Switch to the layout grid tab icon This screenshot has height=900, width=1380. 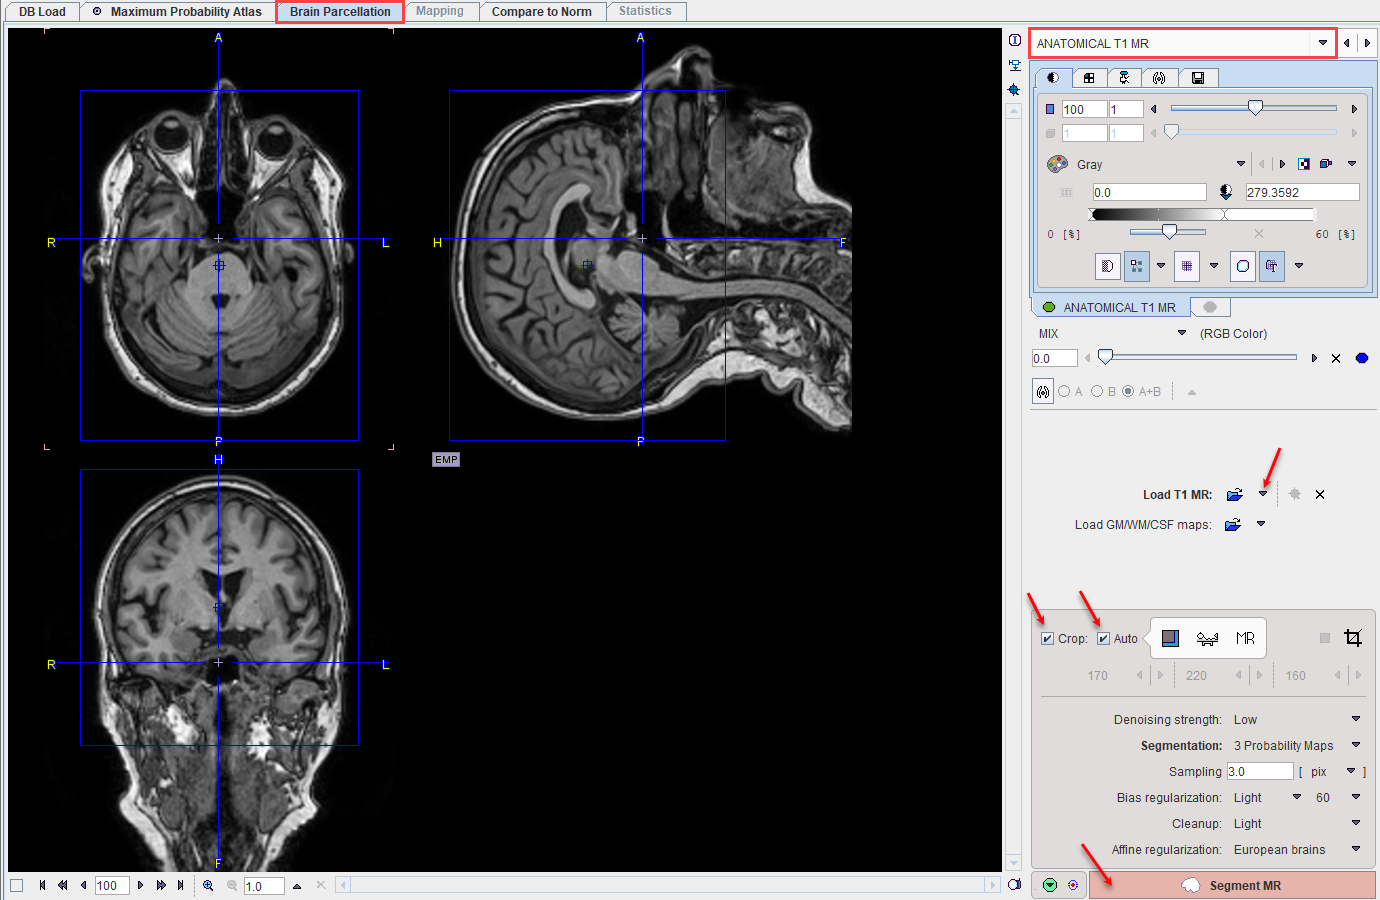pos(1089,77)
